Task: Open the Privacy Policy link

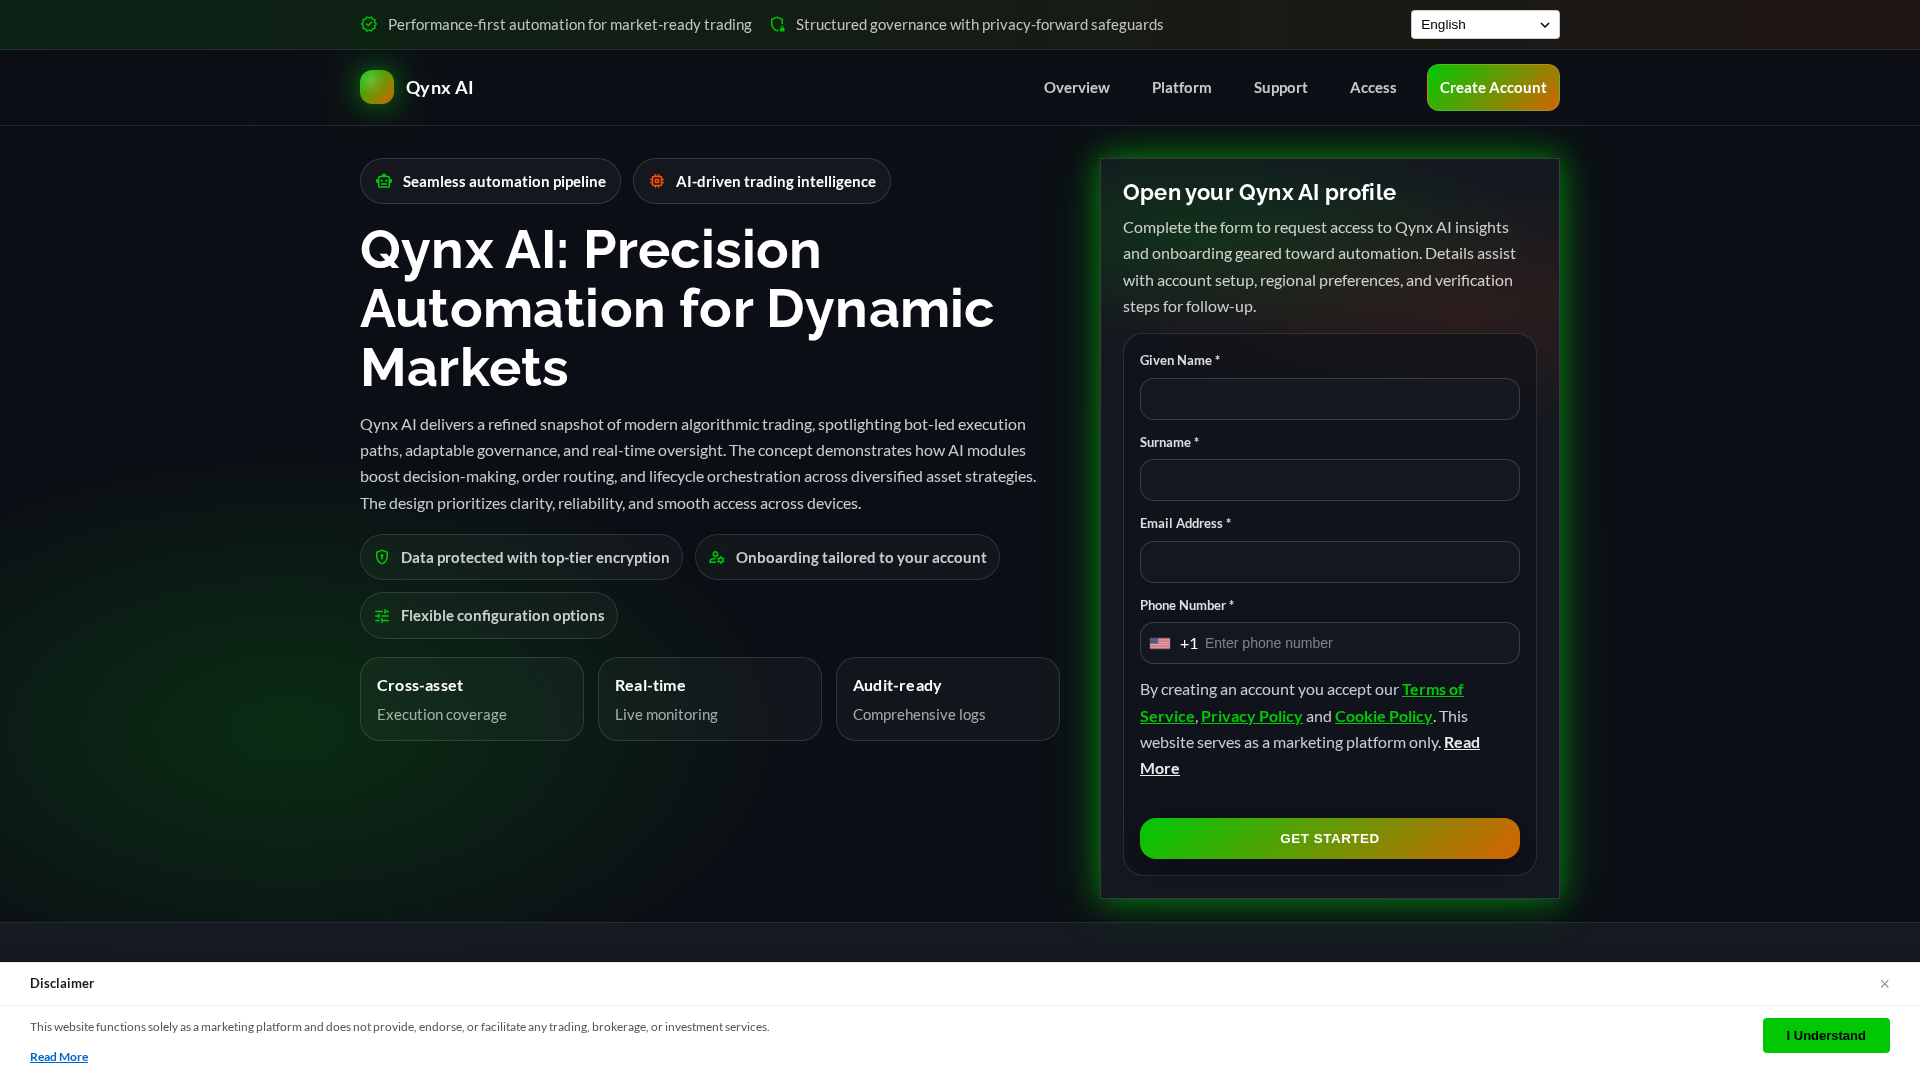Action: click(1252, 716)
